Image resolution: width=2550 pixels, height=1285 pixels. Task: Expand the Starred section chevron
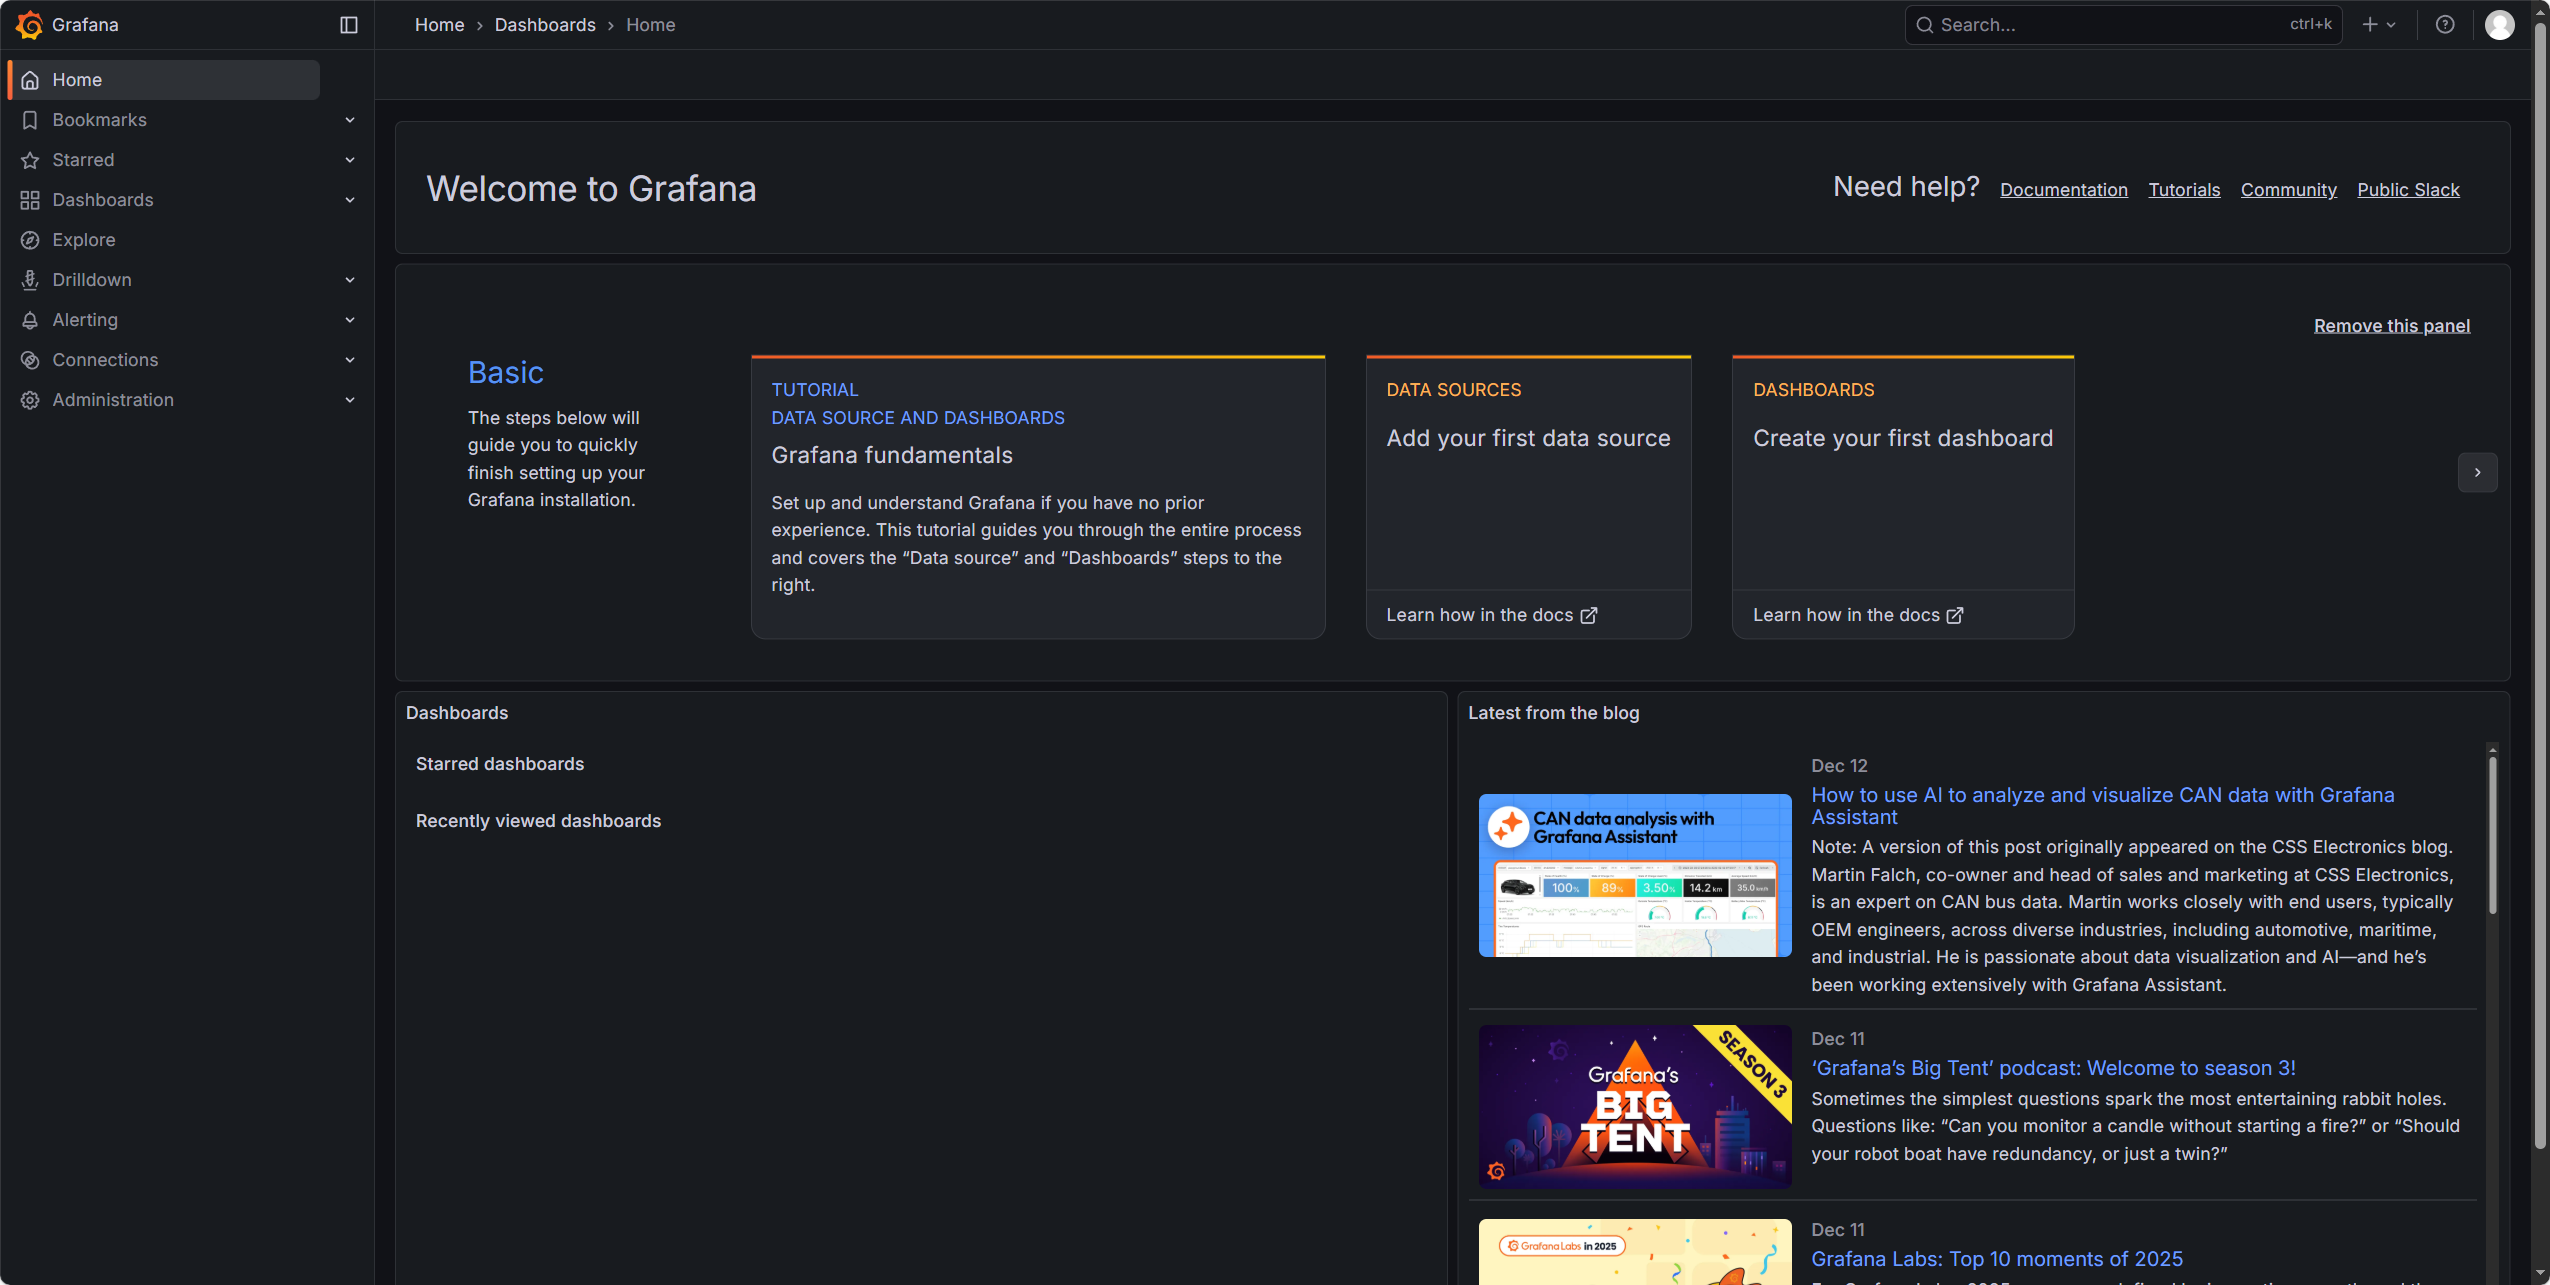pyautogui.click(x=350, y=160)
